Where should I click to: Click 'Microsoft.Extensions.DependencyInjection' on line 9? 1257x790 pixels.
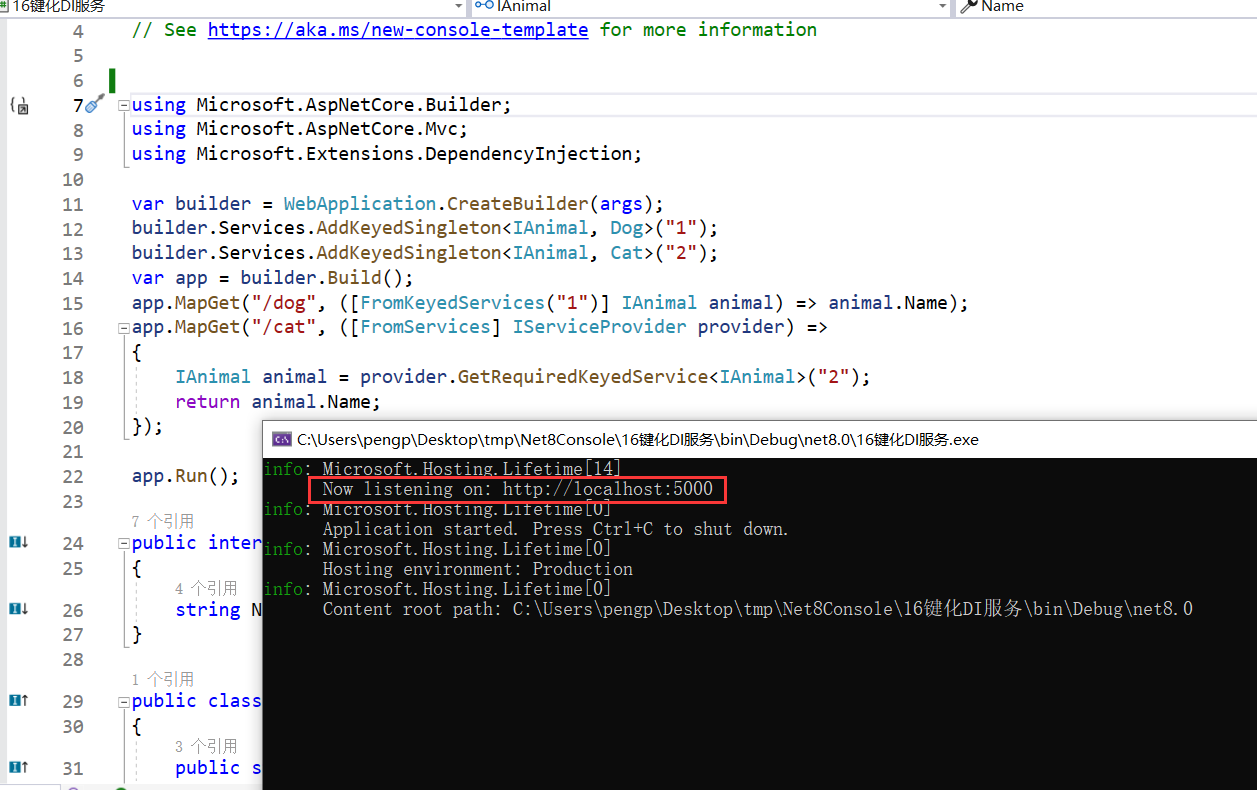[414, 154]
